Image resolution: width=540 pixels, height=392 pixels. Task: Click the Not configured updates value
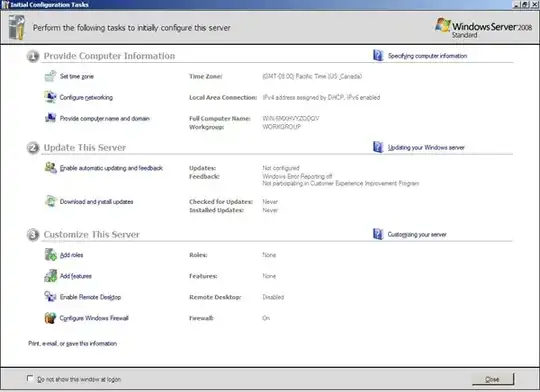(281, 168)
